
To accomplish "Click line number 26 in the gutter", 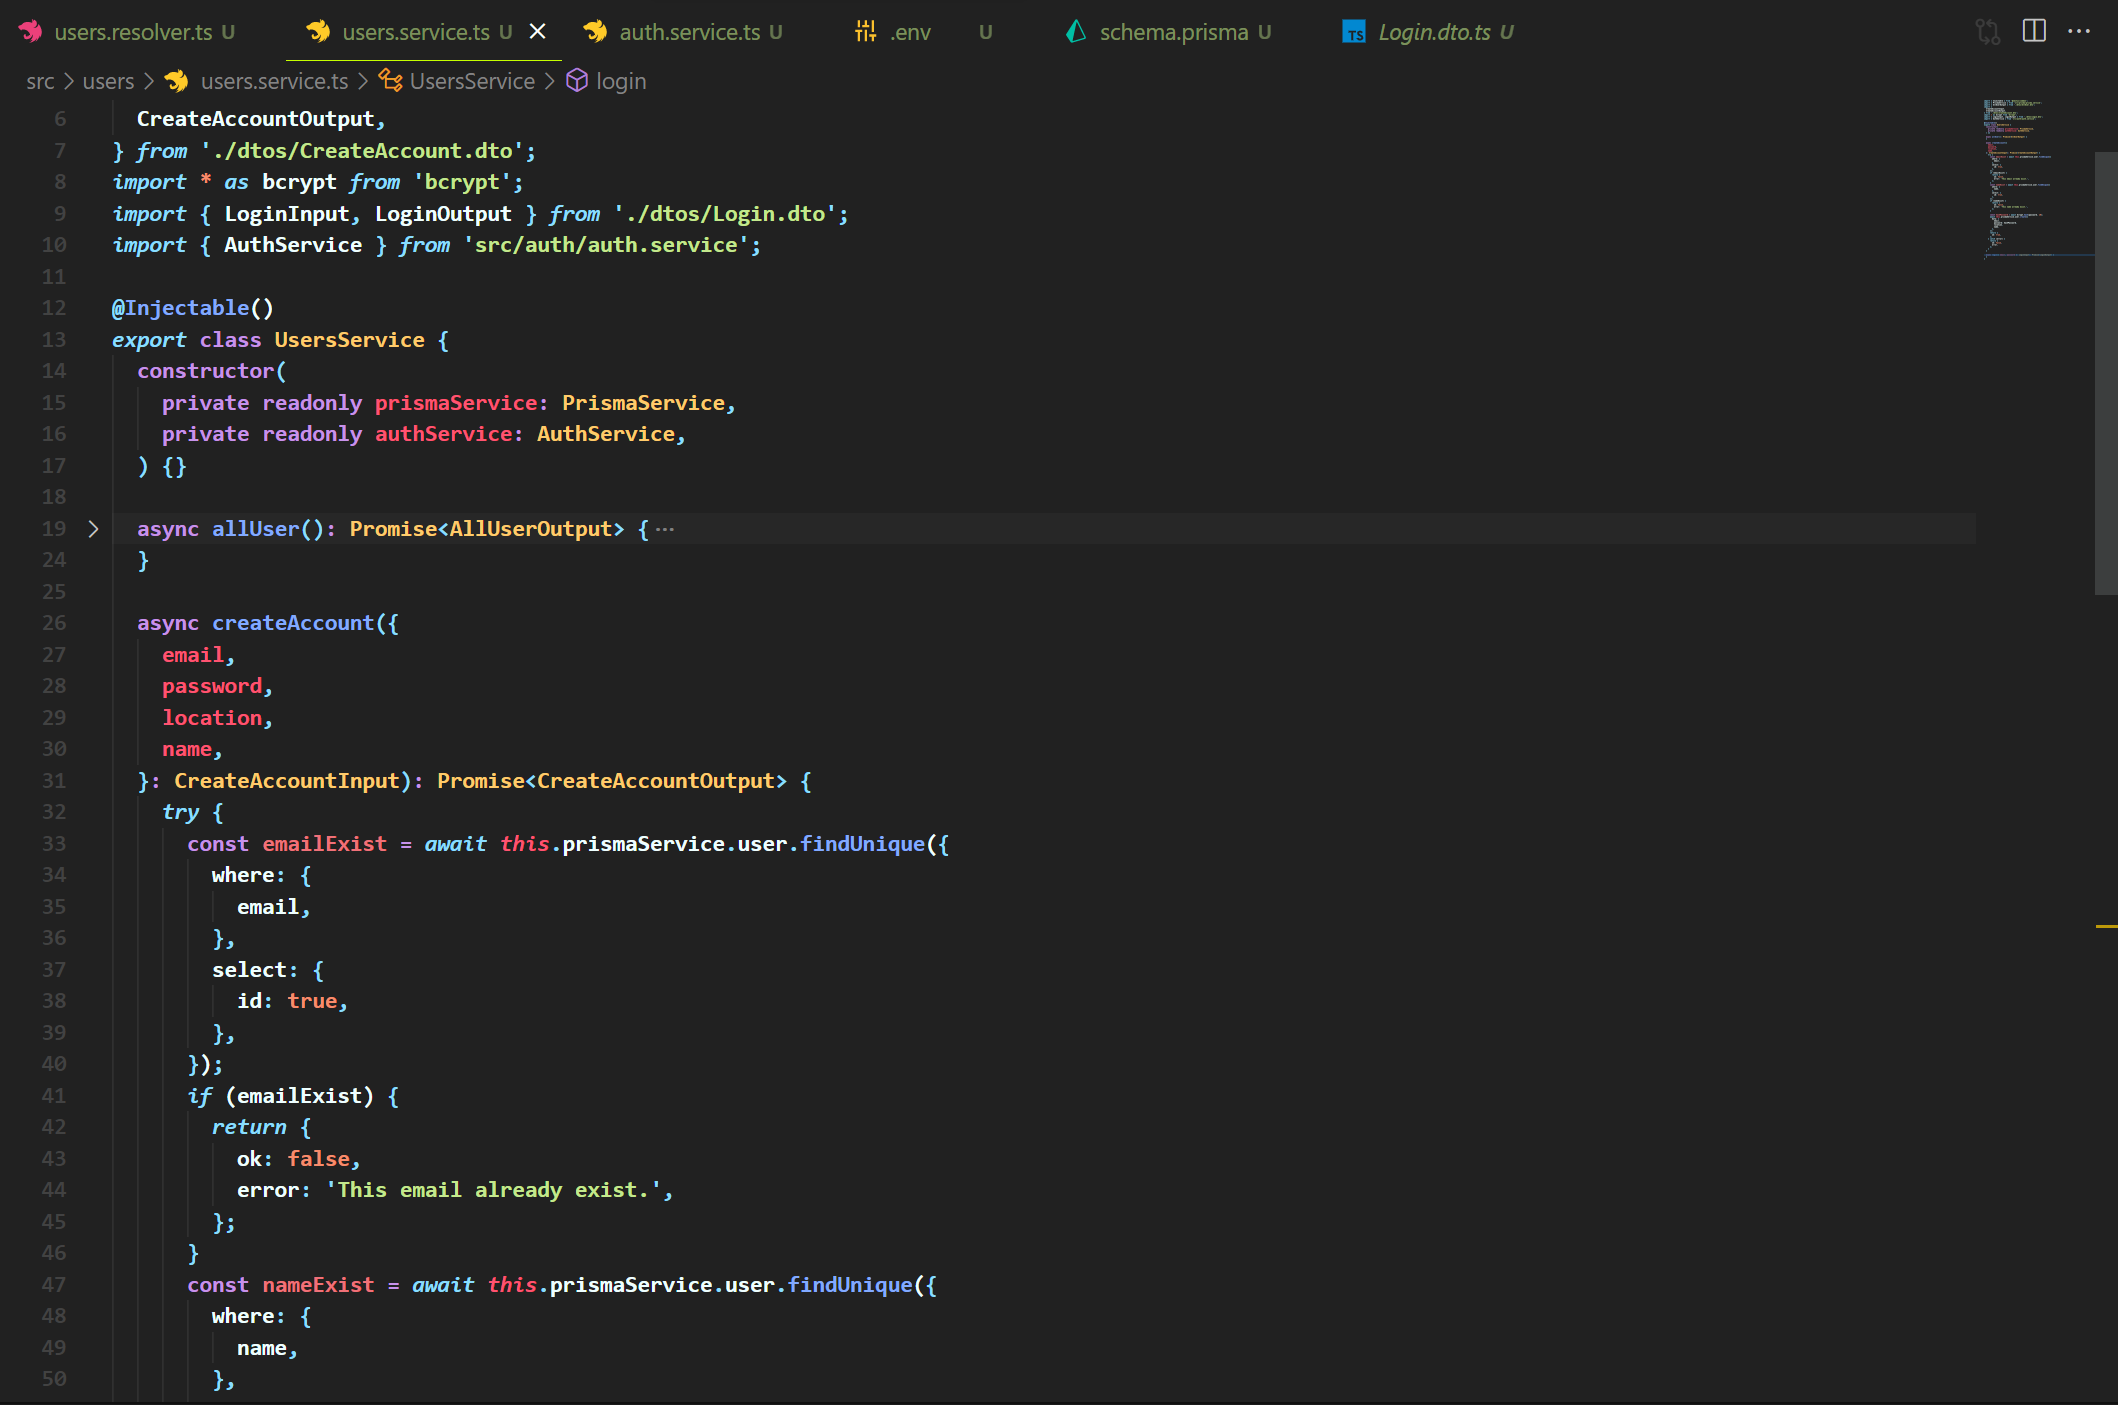I will click(x=54, y=623).
